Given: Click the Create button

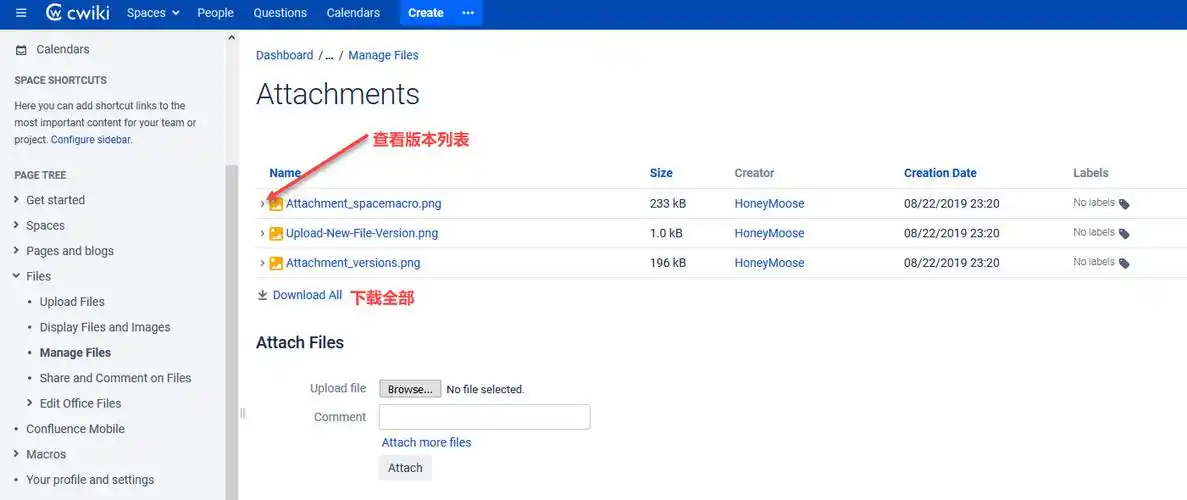Looking at the screenshot, I should pos(425,13).
